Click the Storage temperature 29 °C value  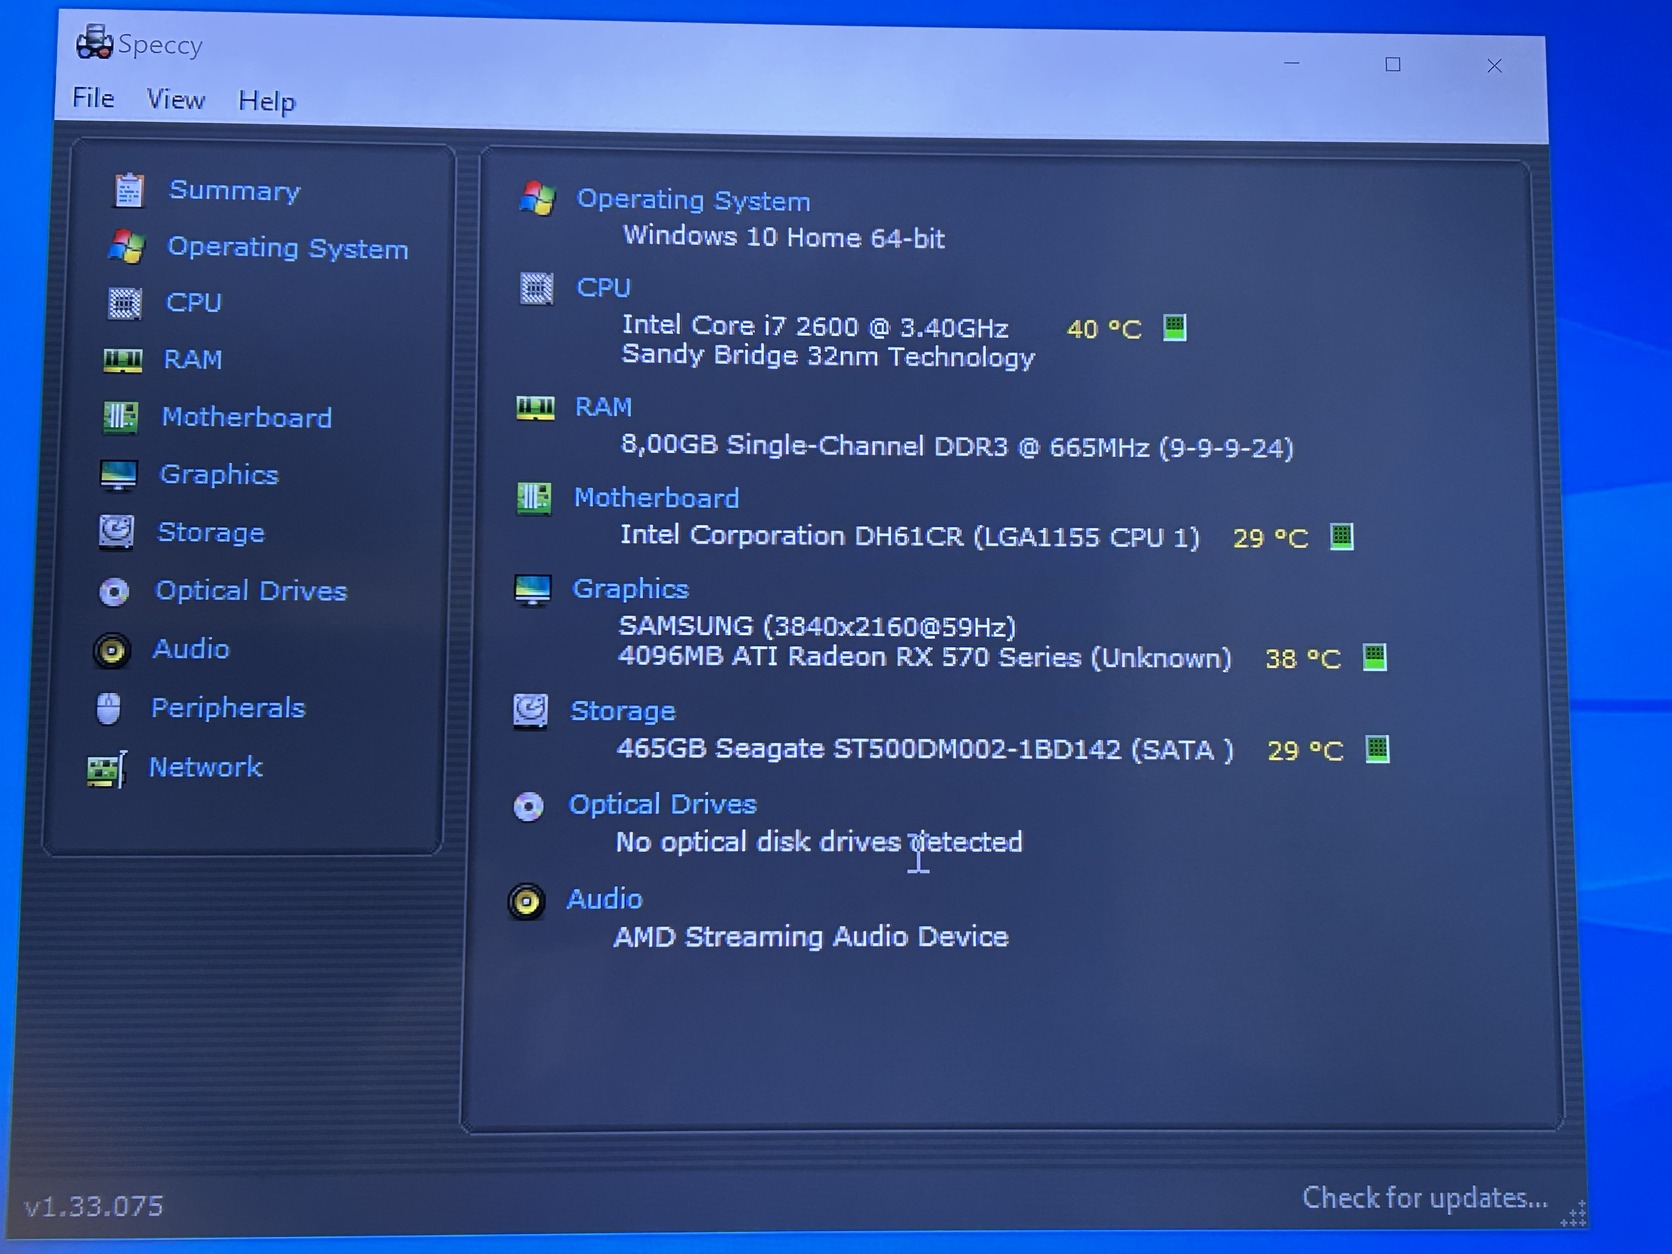(x=1306, y=751)
